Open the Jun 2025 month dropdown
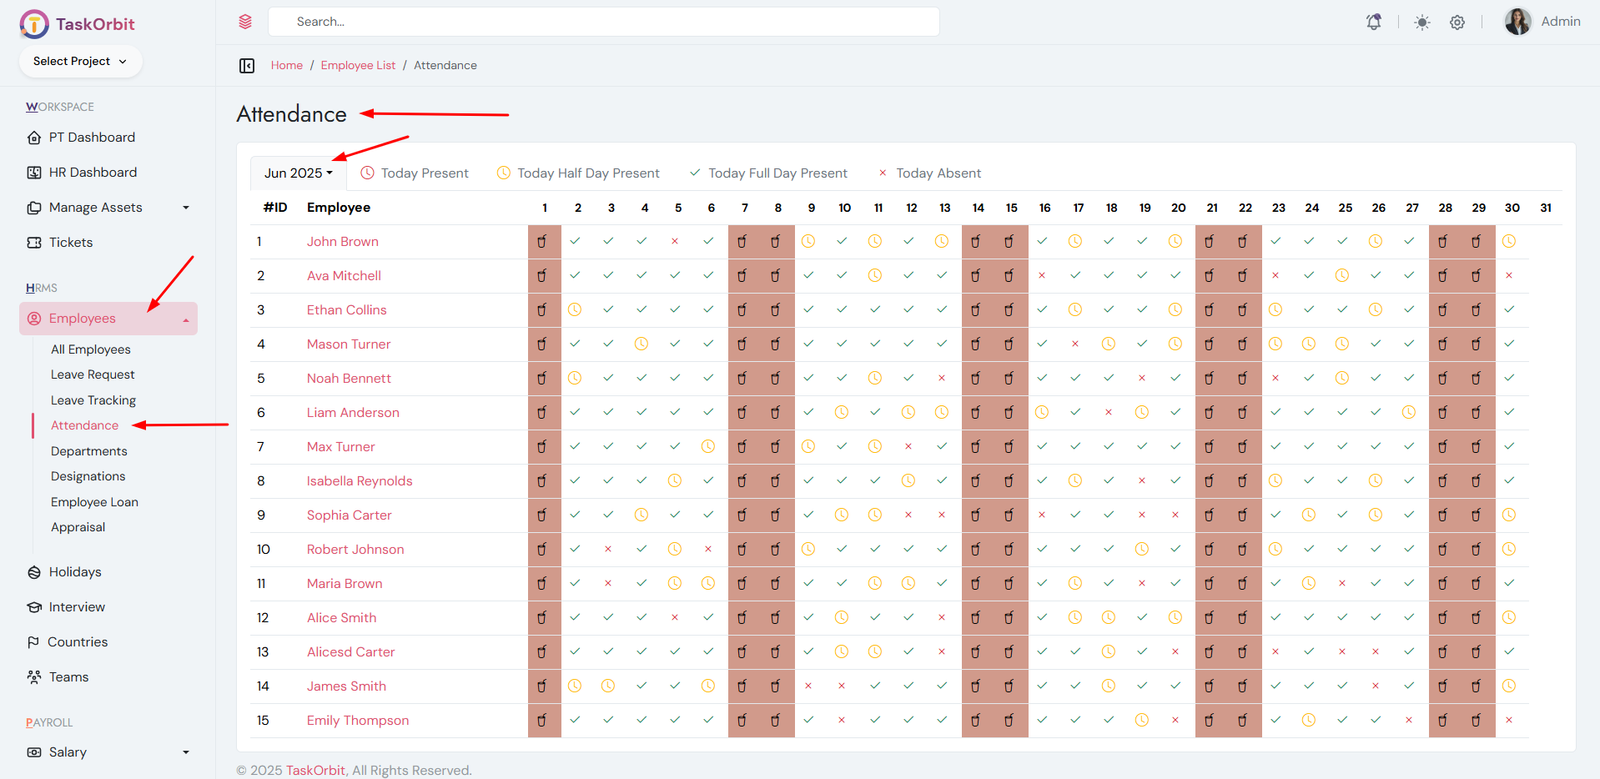 click(x=298, y=173)
